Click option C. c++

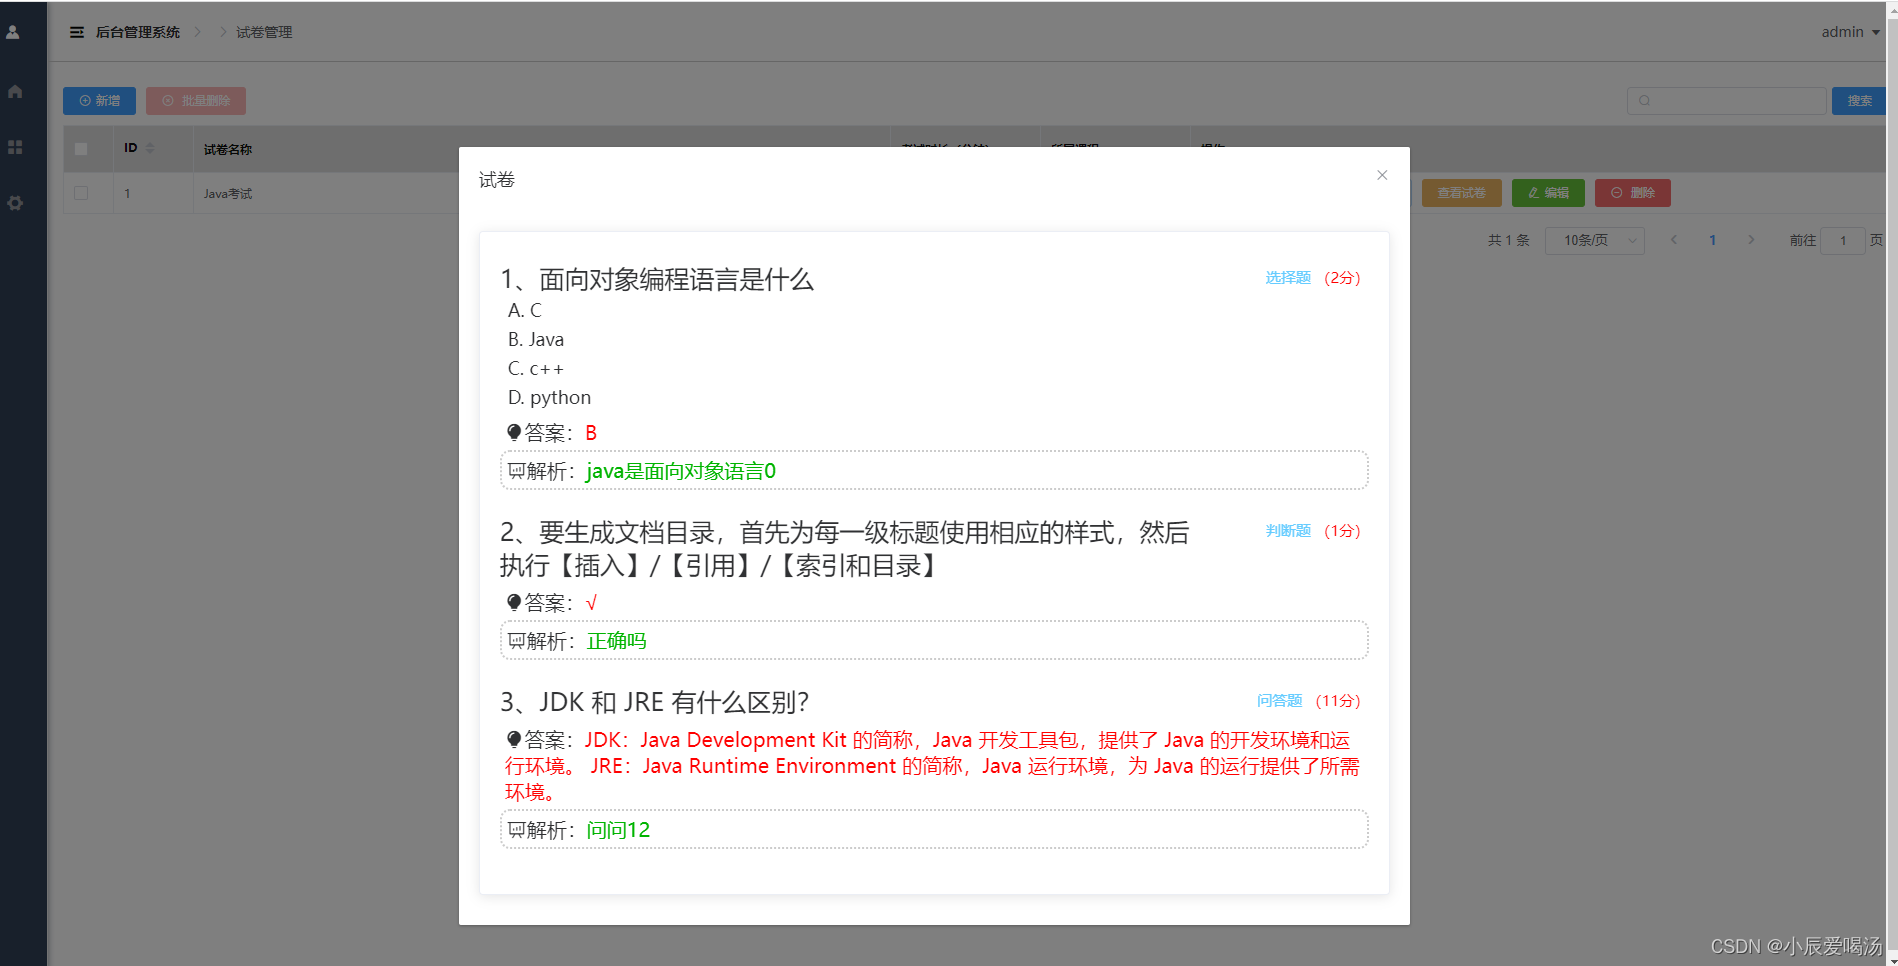pos(536,368)
